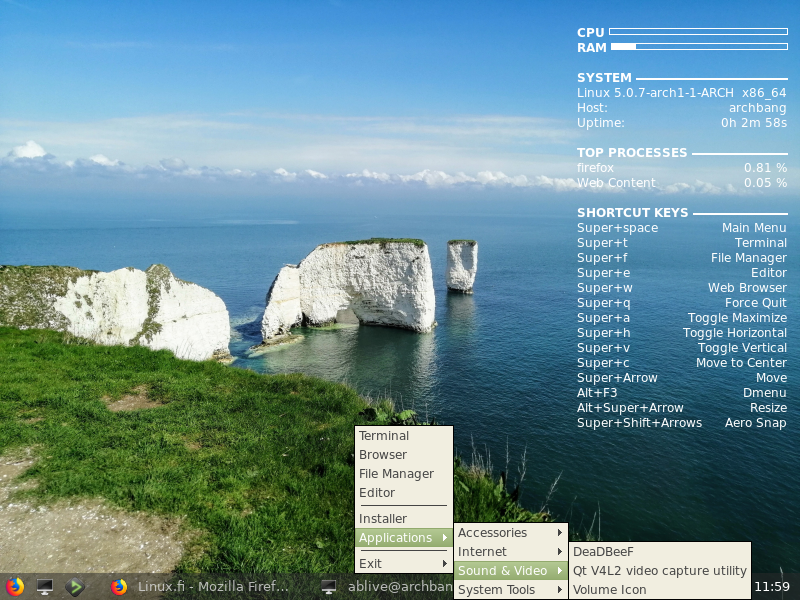Click the clock showing 11:59
The image size is (800, 600).
tap(772, 587)
